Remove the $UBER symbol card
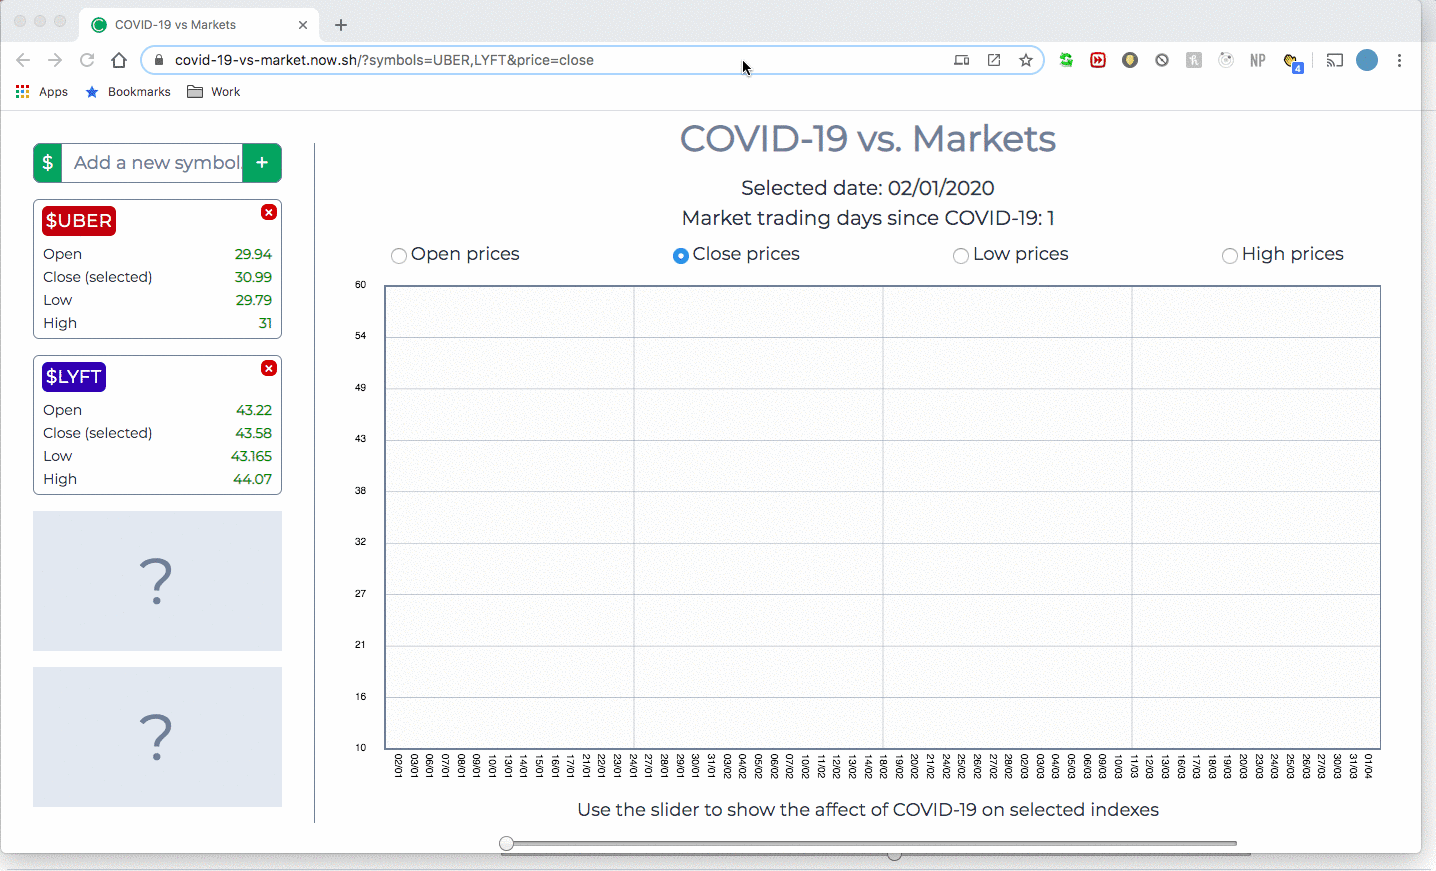 click(x=268, y=212)
